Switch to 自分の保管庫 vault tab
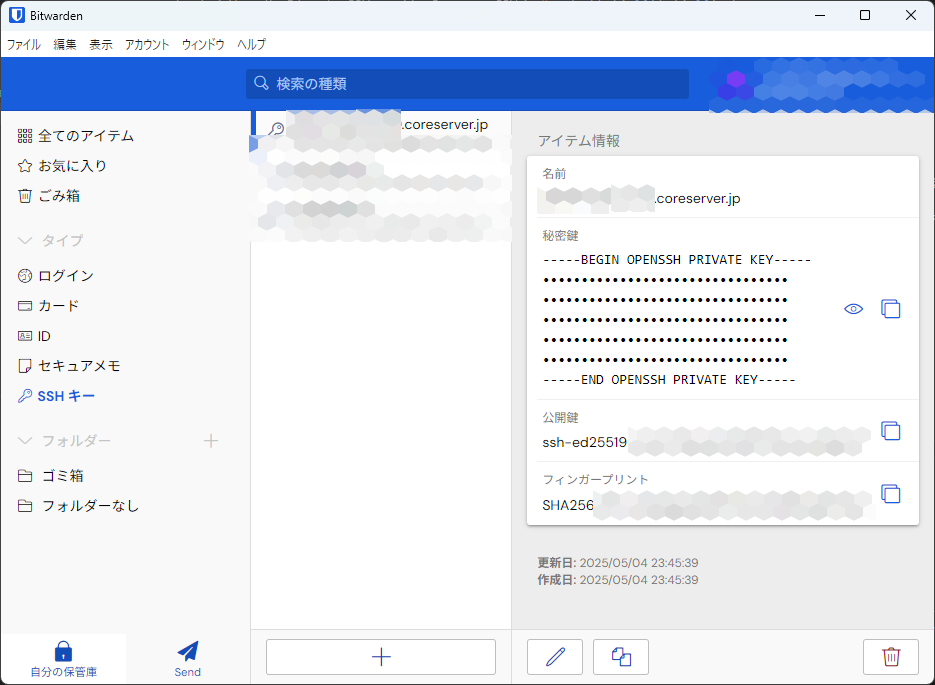This screenshot has height=685, width=935. 63,658
